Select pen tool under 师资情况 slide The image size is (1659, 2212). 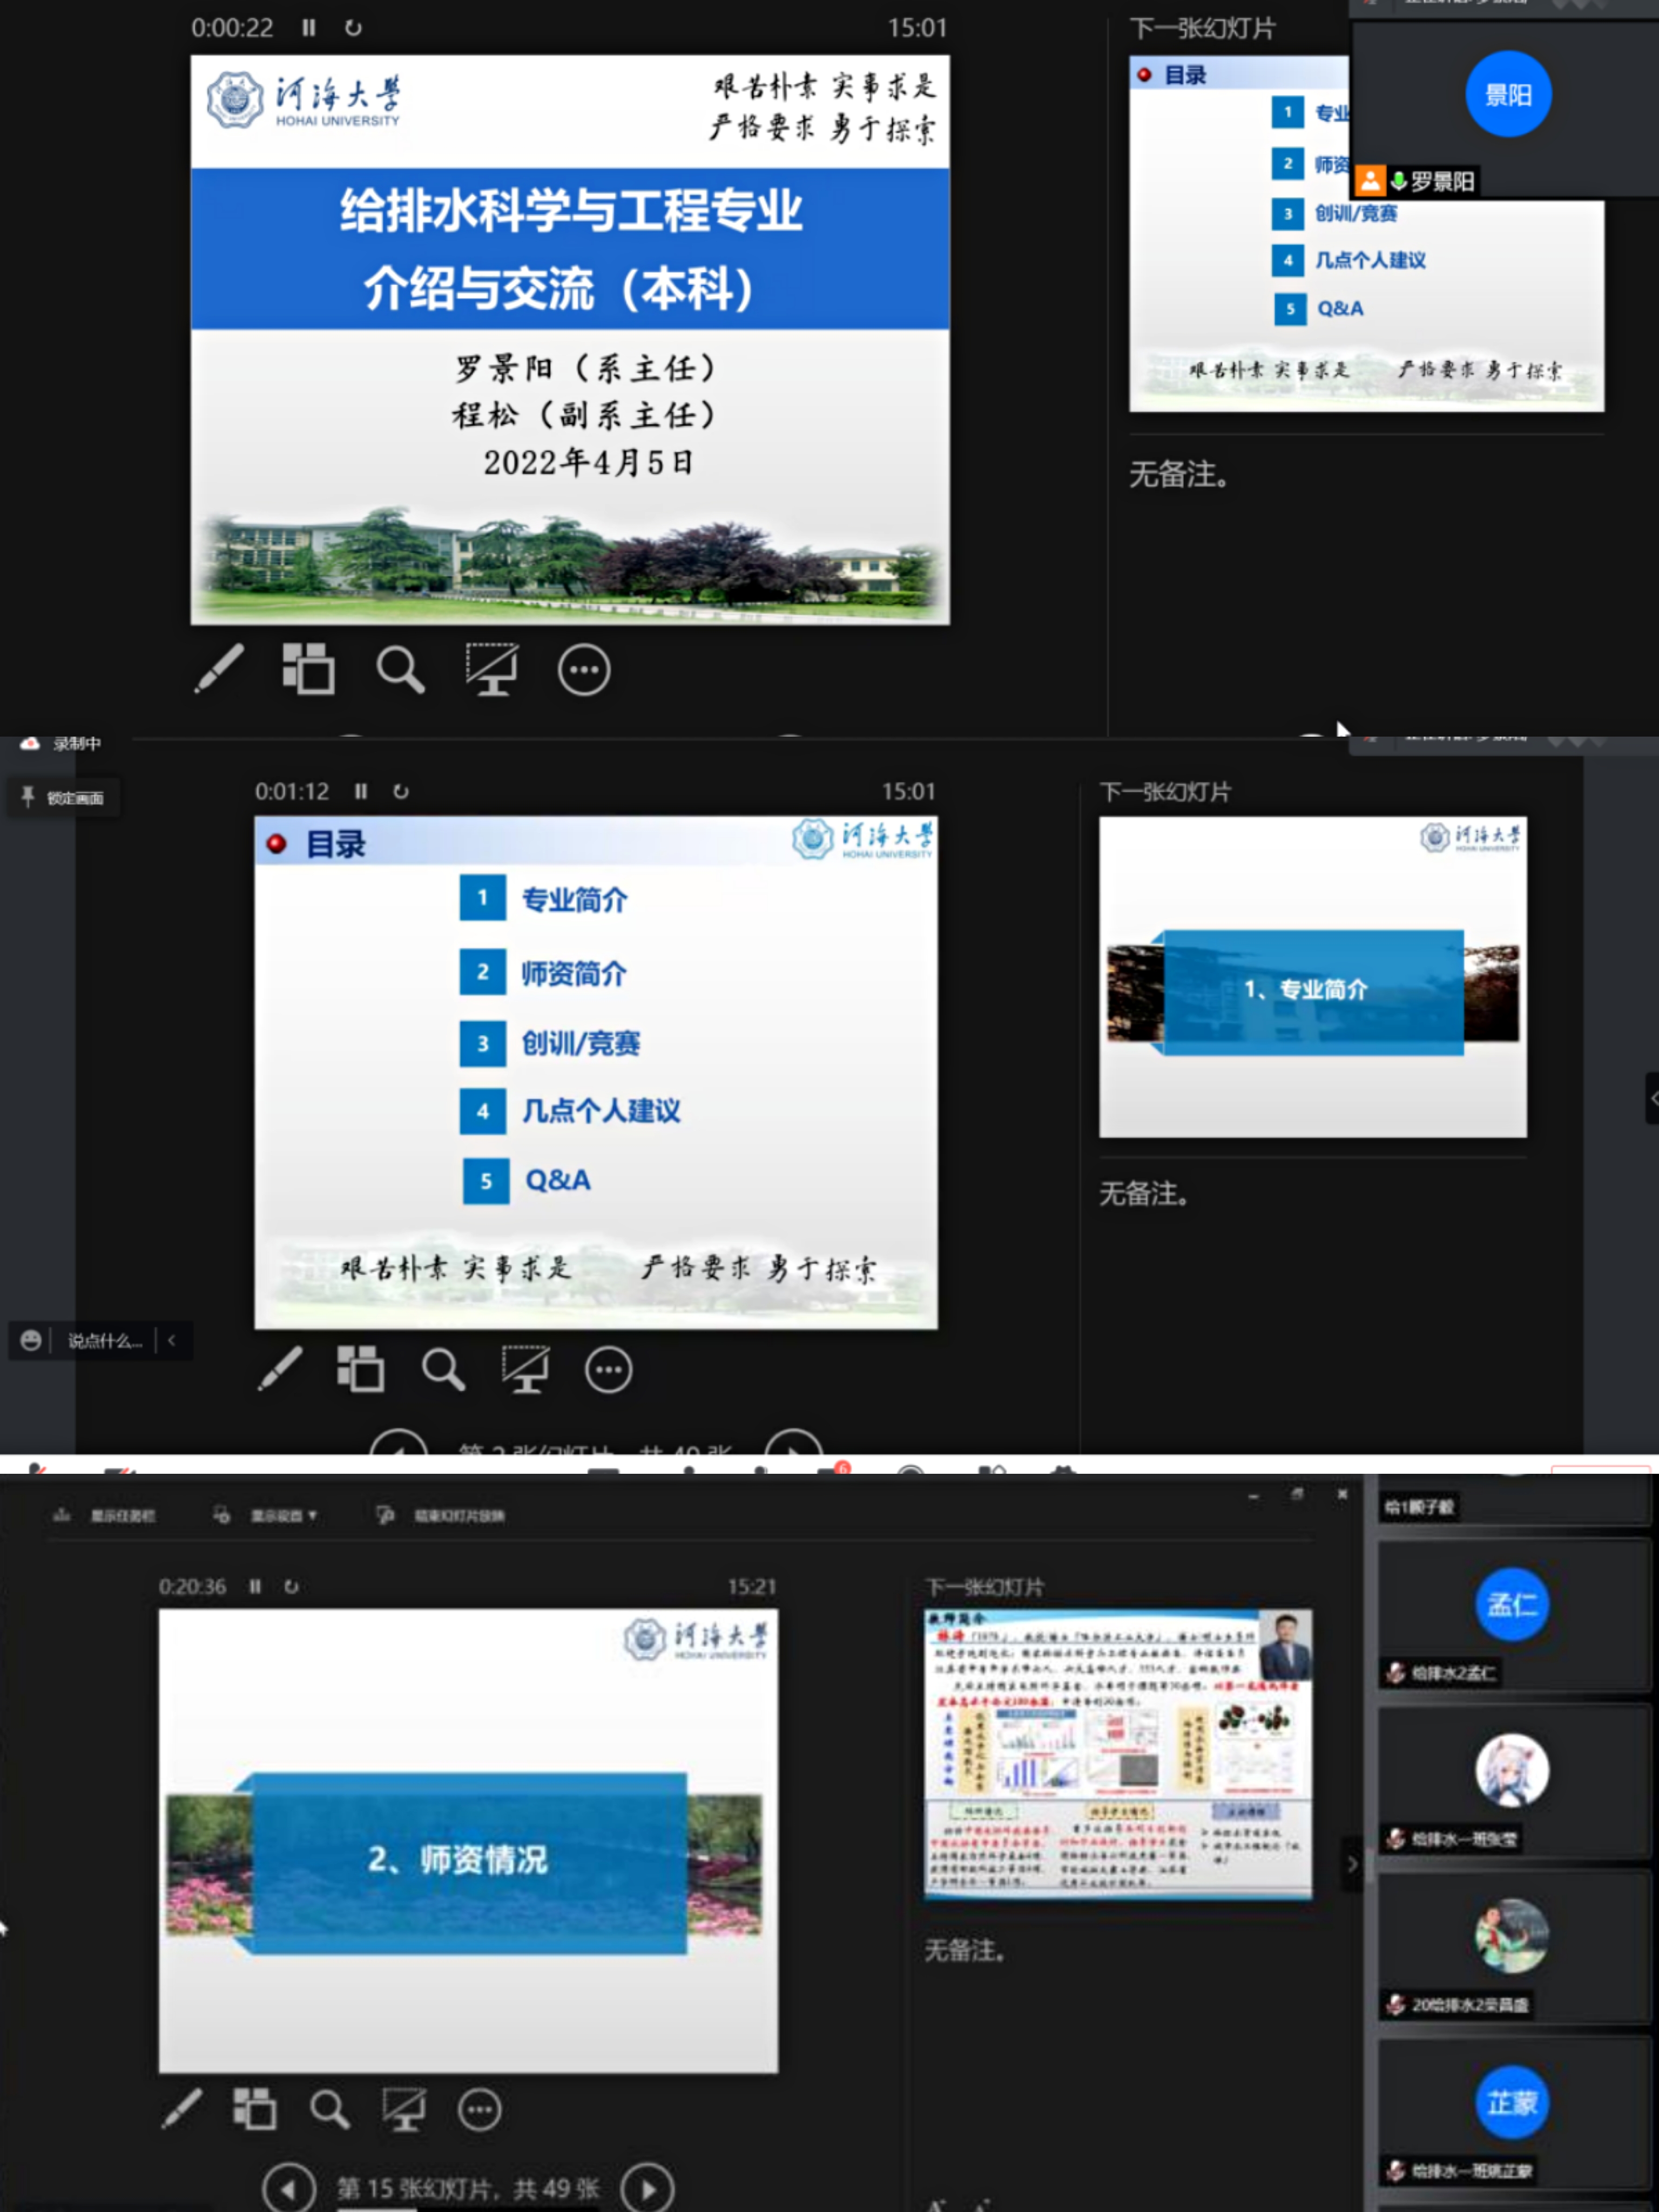[182, 2109]
